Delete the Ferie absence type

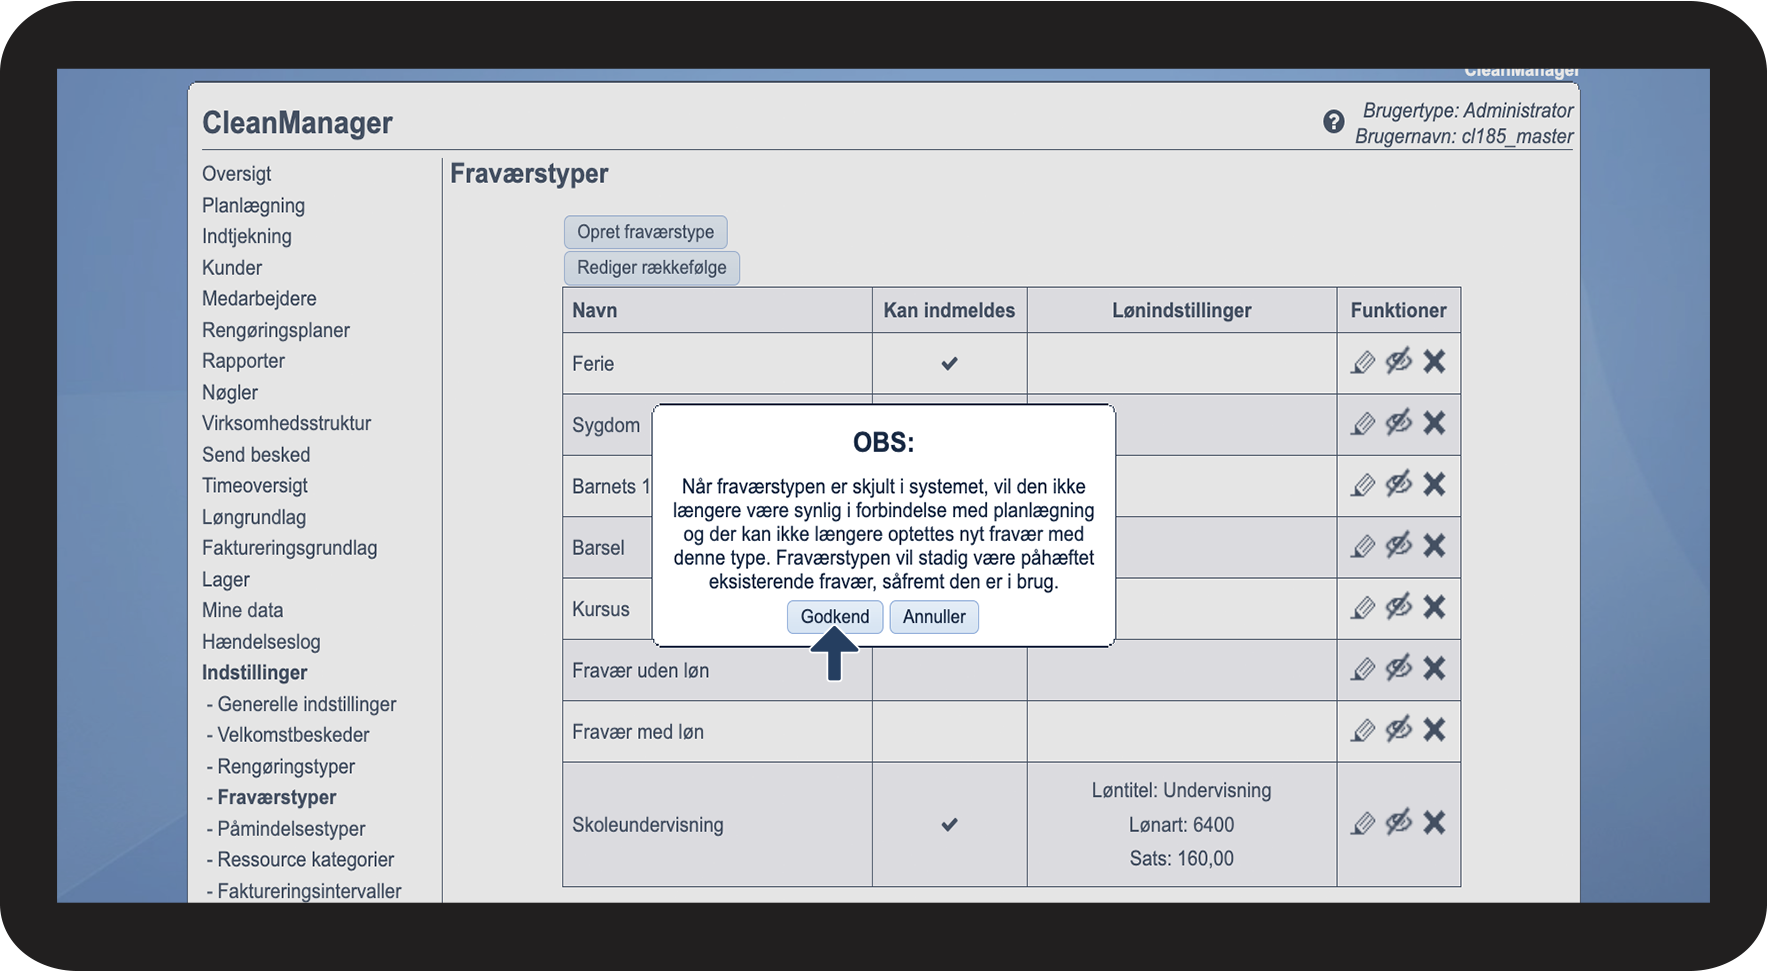coord(1434,361)
